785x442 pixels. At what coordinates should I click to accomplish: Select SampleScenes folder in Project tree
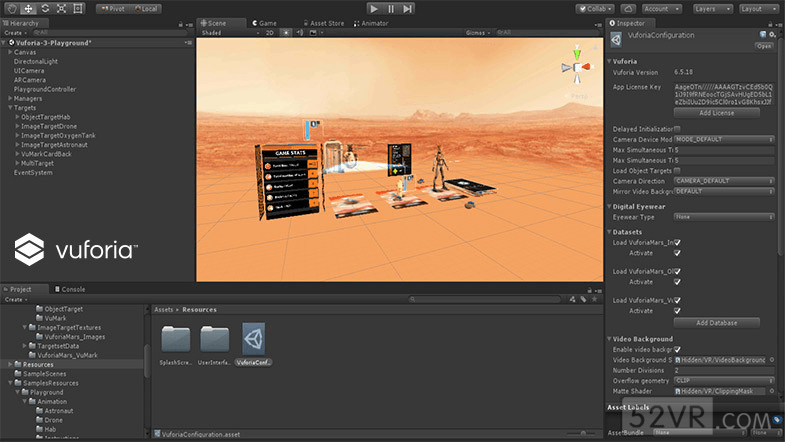tap(44, 374)
